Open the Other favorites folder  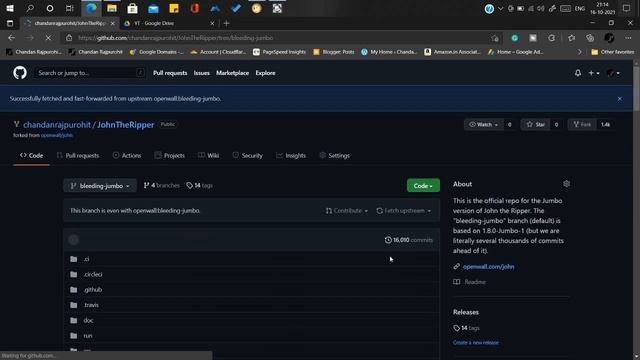coord(613,52)
